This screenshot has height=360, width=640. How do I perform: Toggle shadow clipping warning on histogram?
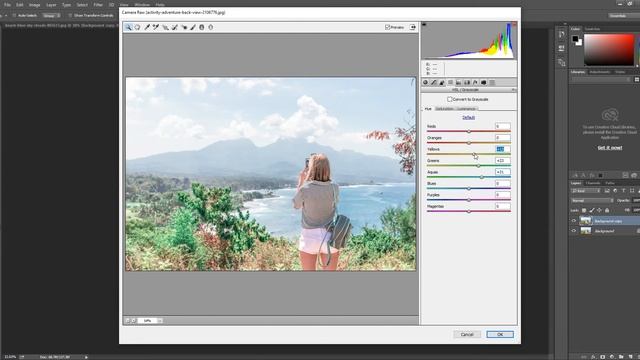(x=424, y=25)
